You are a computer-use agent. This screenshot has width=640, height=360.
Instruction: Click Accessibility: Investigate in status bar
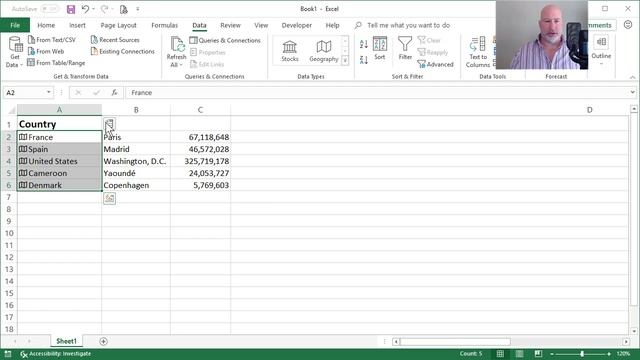point(56,354)
